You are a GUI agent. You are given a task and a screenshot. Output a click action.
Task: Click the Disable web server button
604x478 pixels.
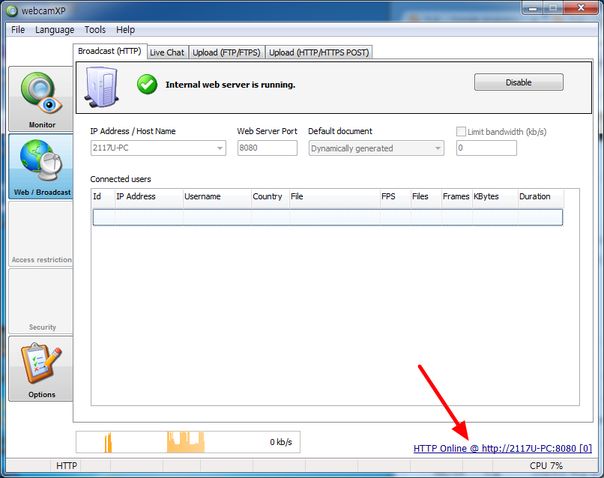pyautogui.click(x=518, y=82)
